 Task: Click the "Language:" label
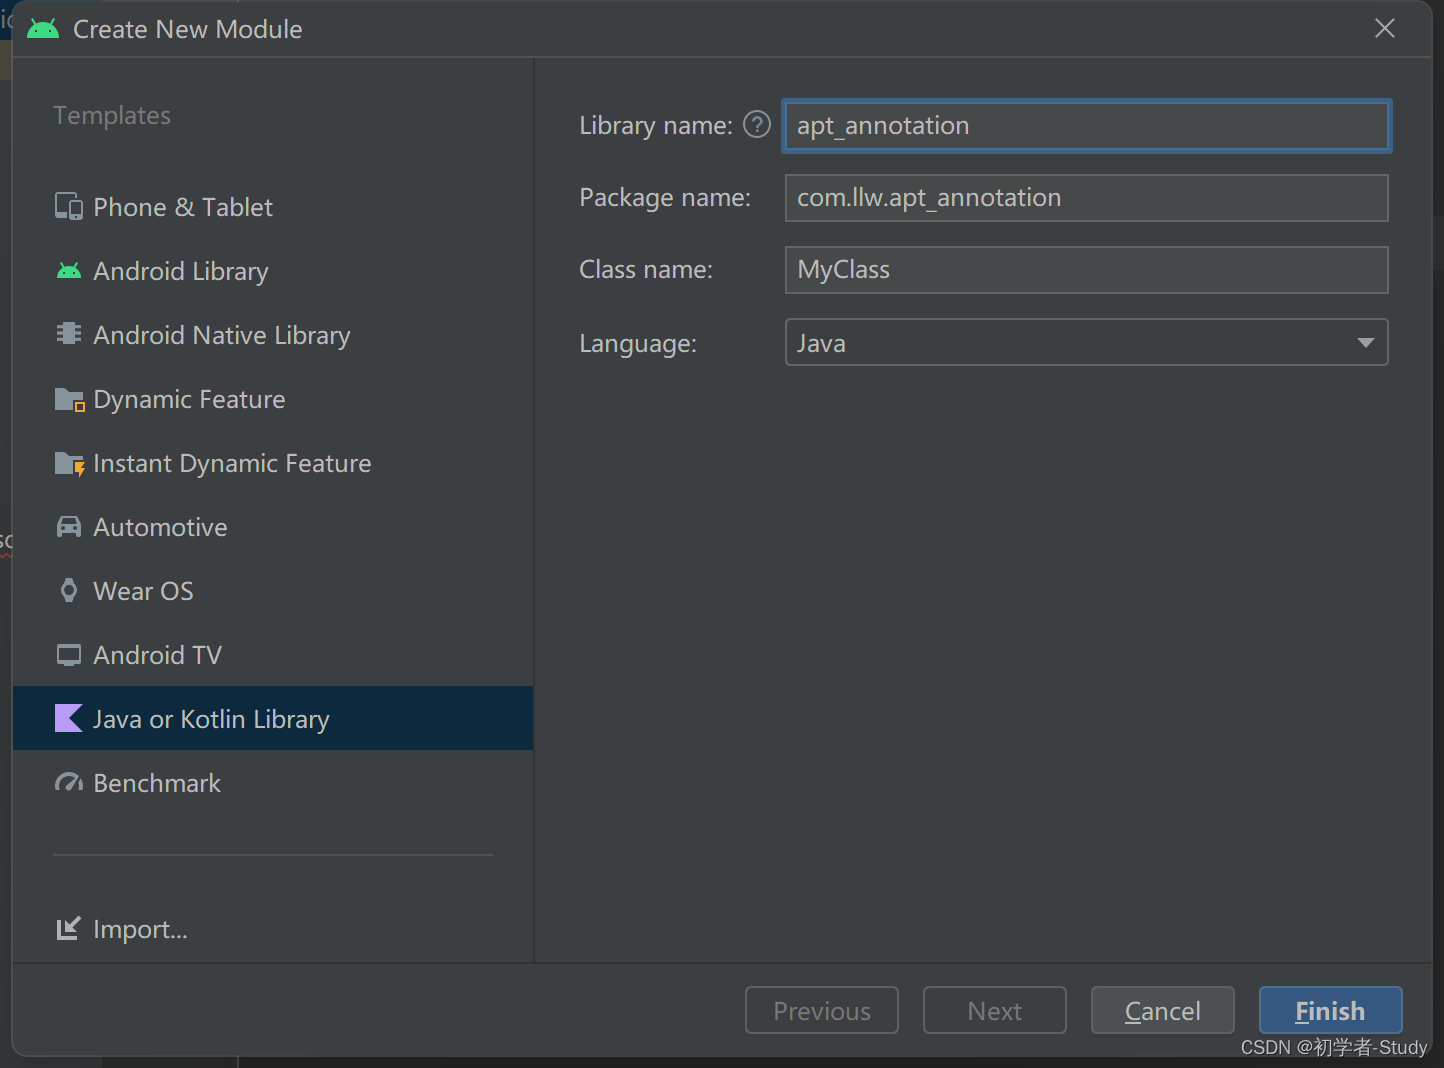tap(638, 343)
